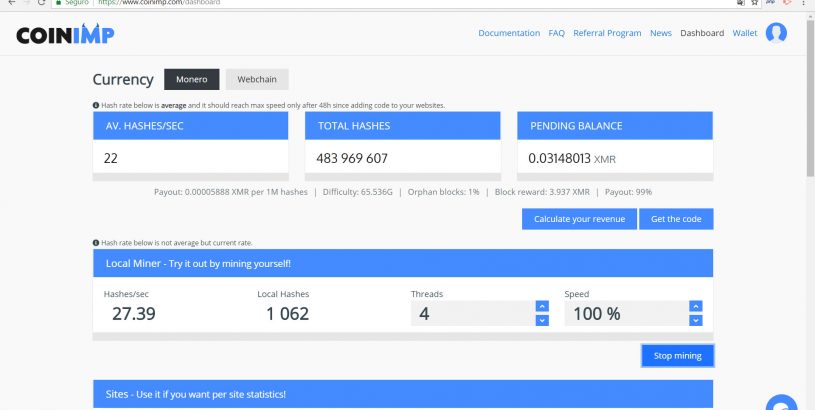Open the Wallet page
Image resolution: width=815 pixels, height=410 pixels.
tap(744, 33)
